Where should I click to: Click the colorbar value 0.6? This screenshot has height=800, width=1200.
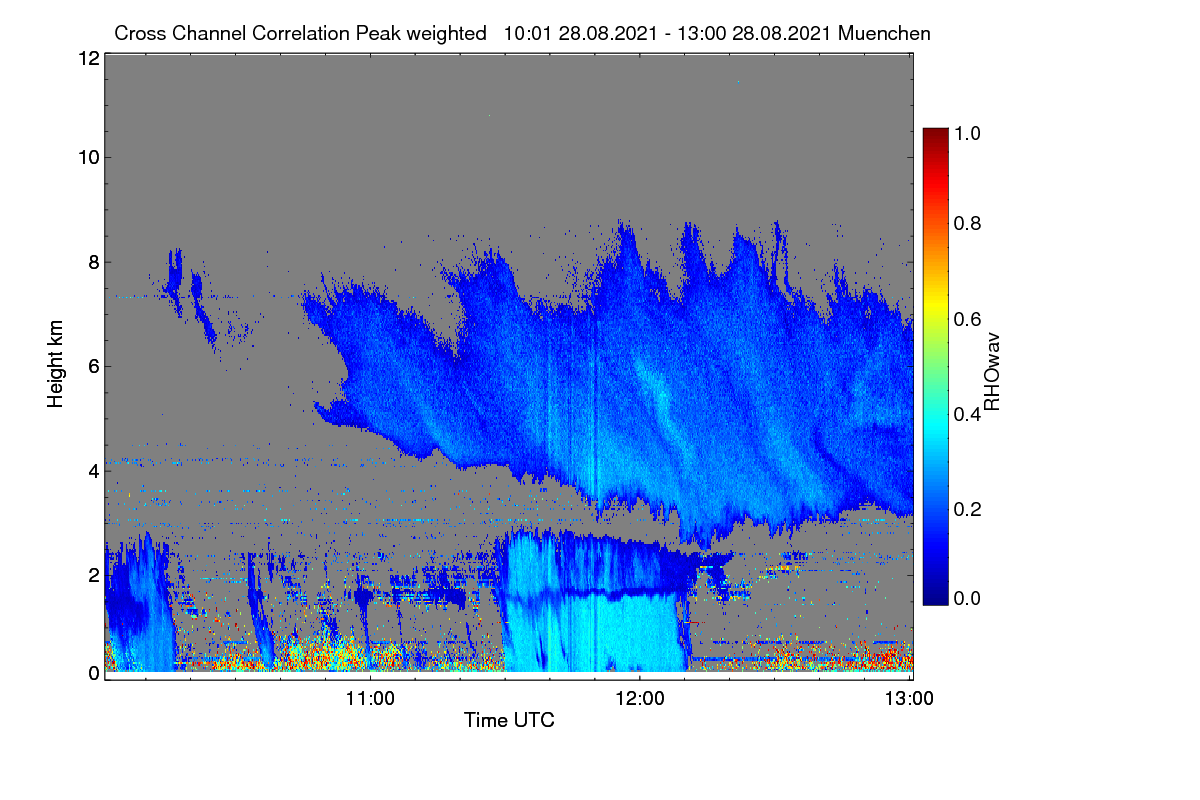[968, 319]
